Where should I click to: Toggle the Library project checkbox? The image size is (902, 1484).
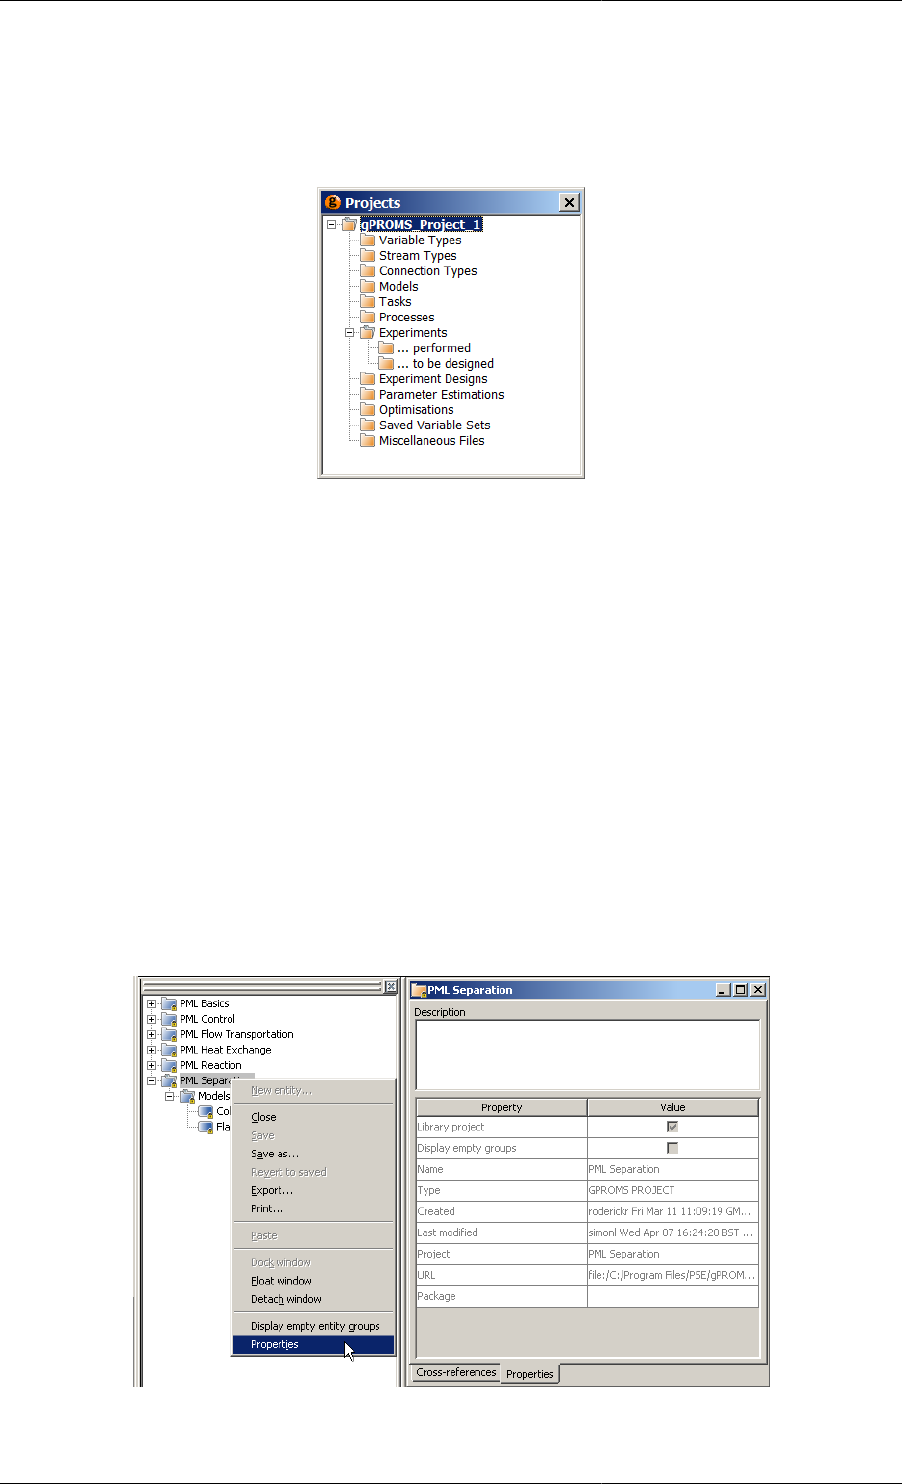point(672,1127)
